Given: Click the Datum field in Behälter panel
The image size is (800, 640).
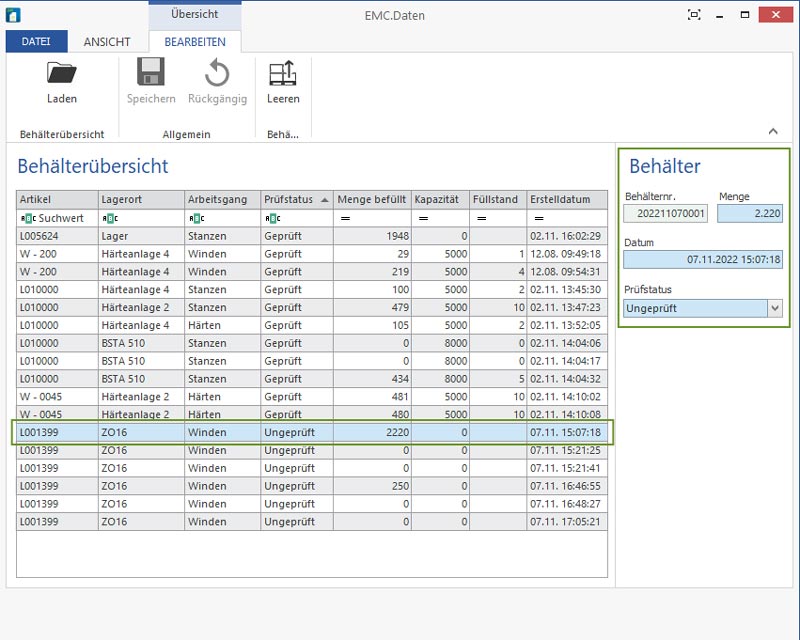Looking at the screenshot, I should click(703, 260).
